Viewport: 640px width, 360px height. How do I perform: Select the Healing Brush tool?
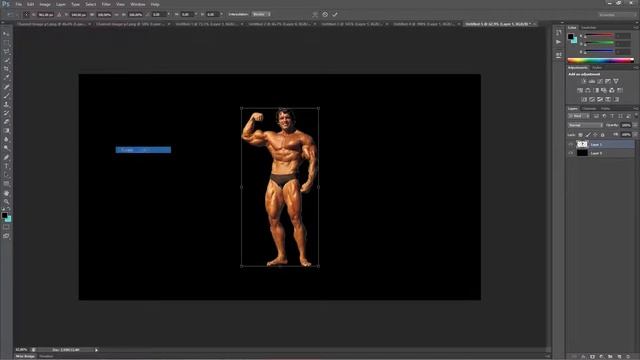[6, 87]
